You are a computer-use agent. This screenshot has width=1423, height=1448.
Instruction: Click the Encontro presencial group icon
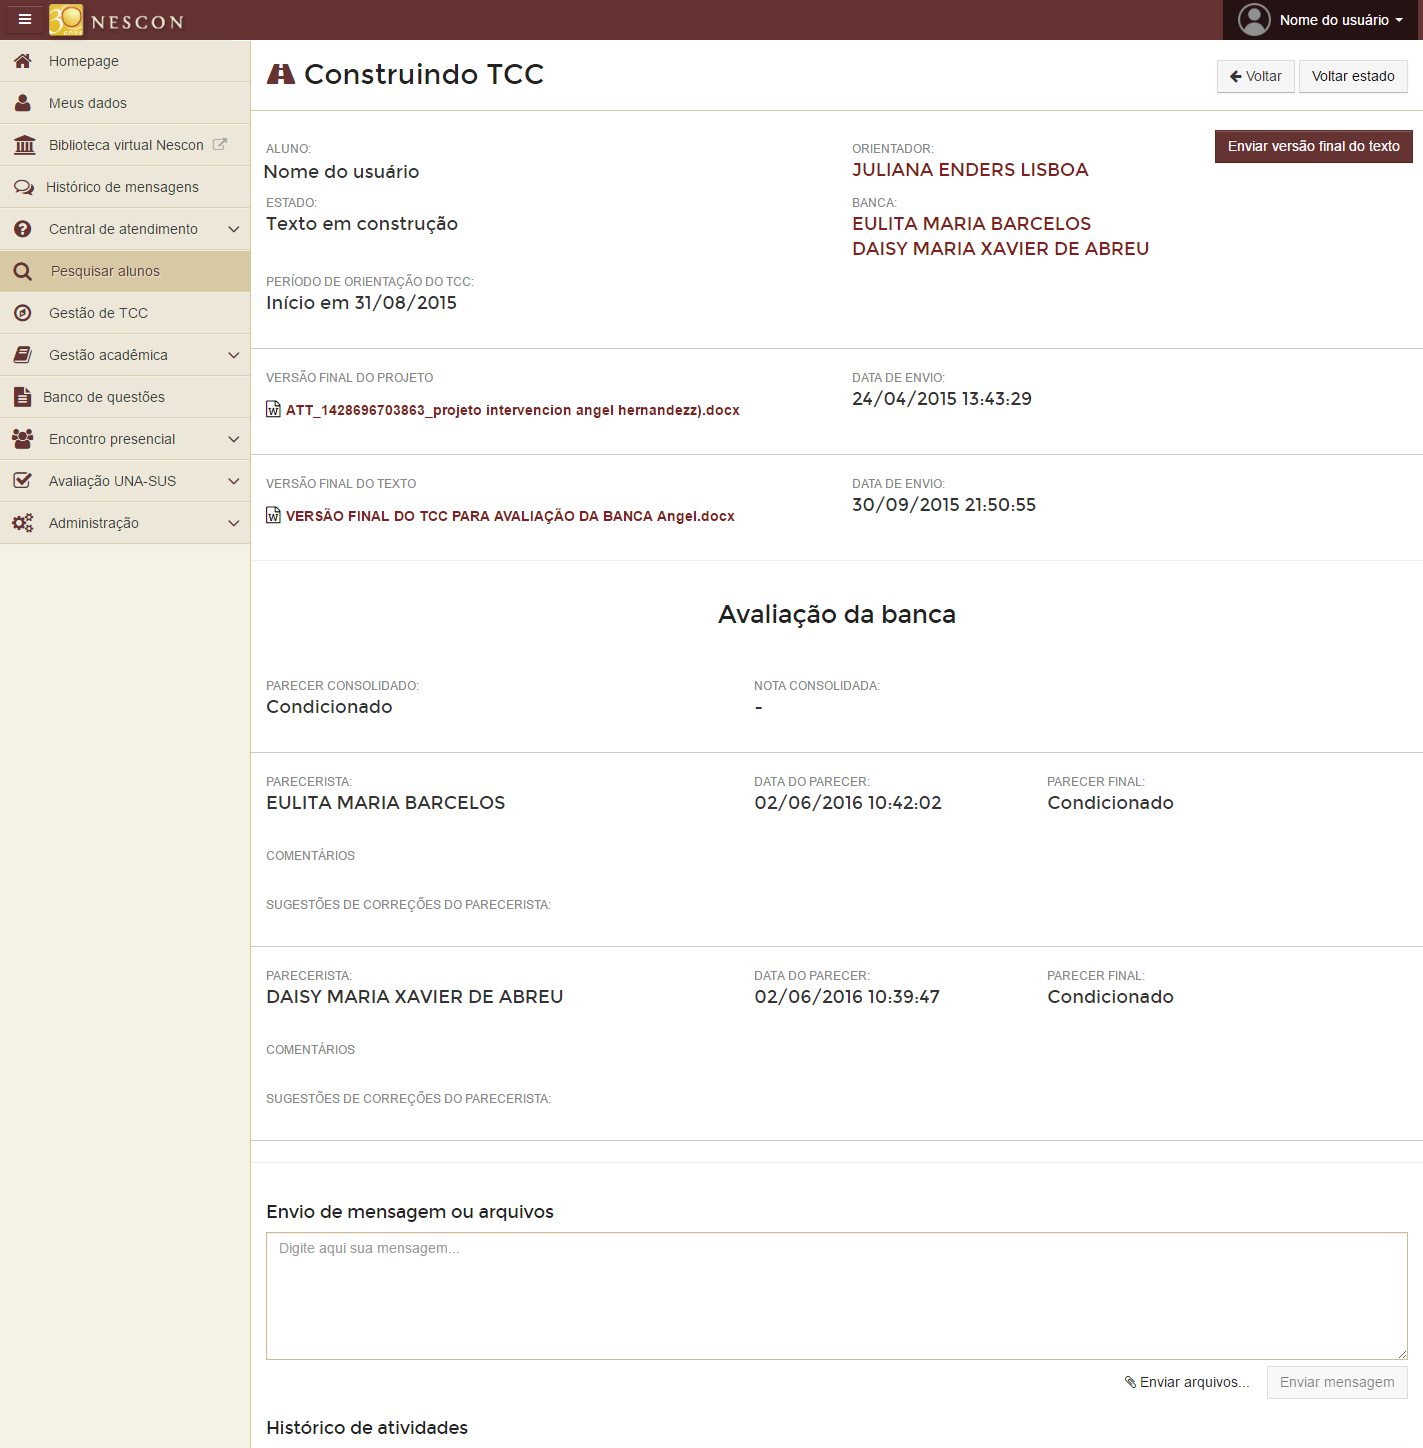(23, 439)
